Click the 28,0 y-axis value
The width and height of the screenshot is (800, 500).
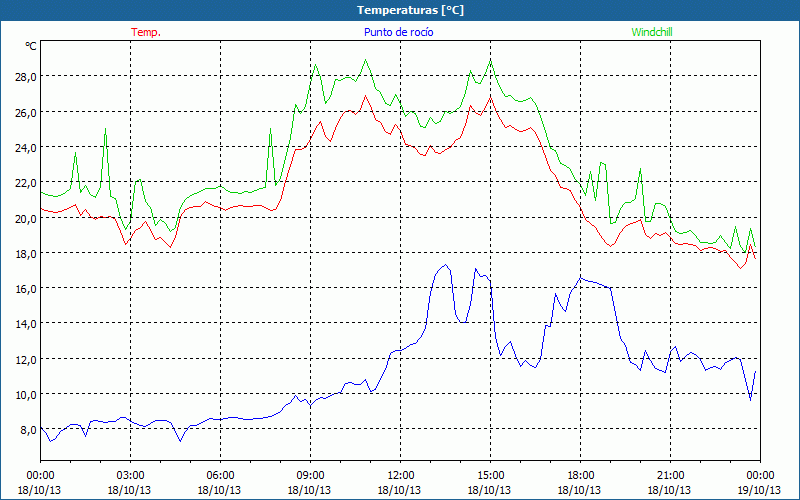tap(25, 77)
